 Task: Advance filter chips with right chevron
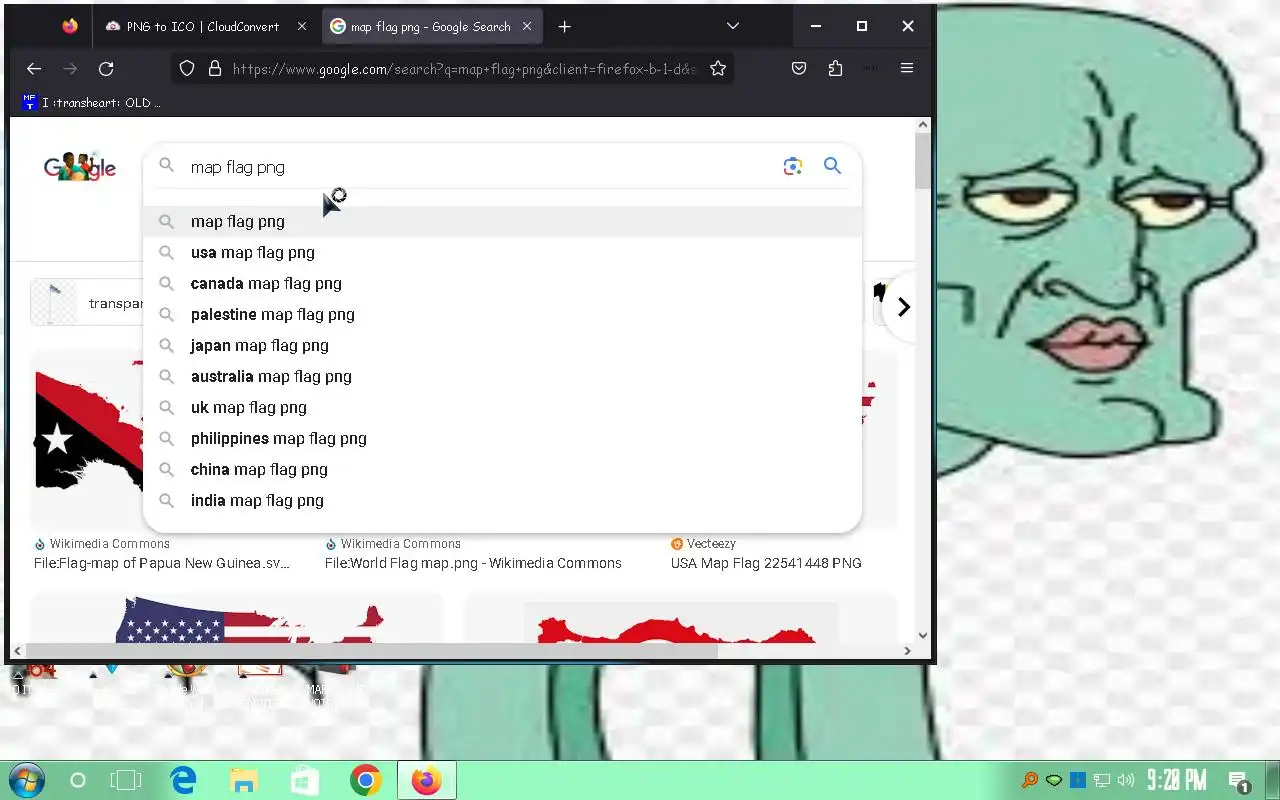903,307
